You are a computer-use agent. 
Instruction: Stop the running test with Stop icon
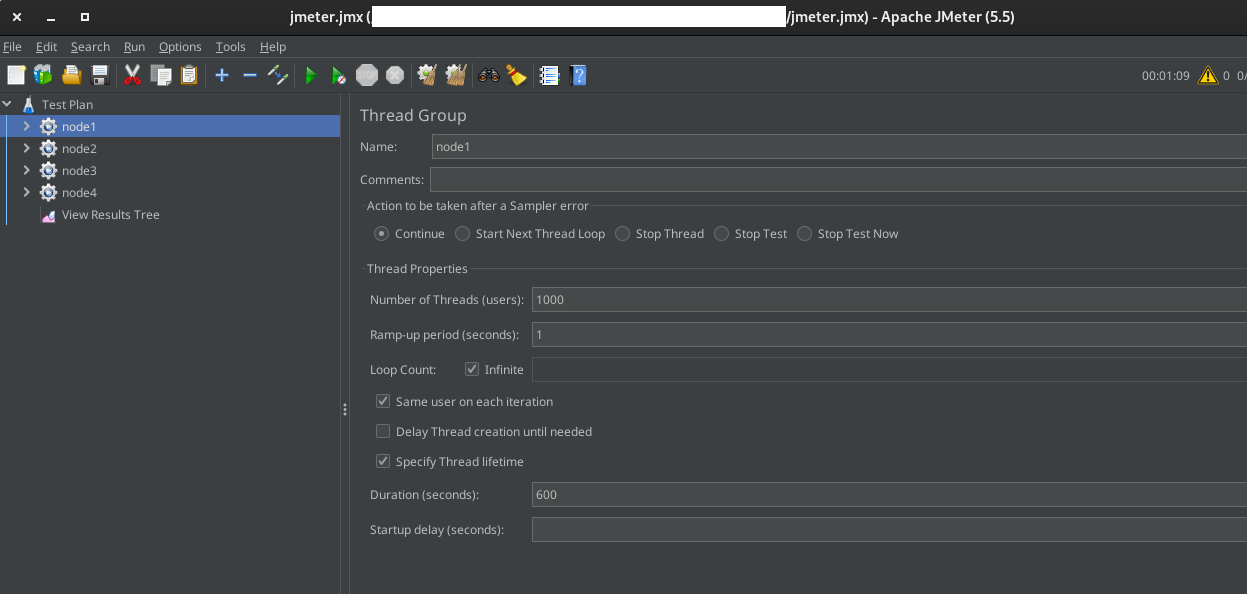tap(367, 75)
